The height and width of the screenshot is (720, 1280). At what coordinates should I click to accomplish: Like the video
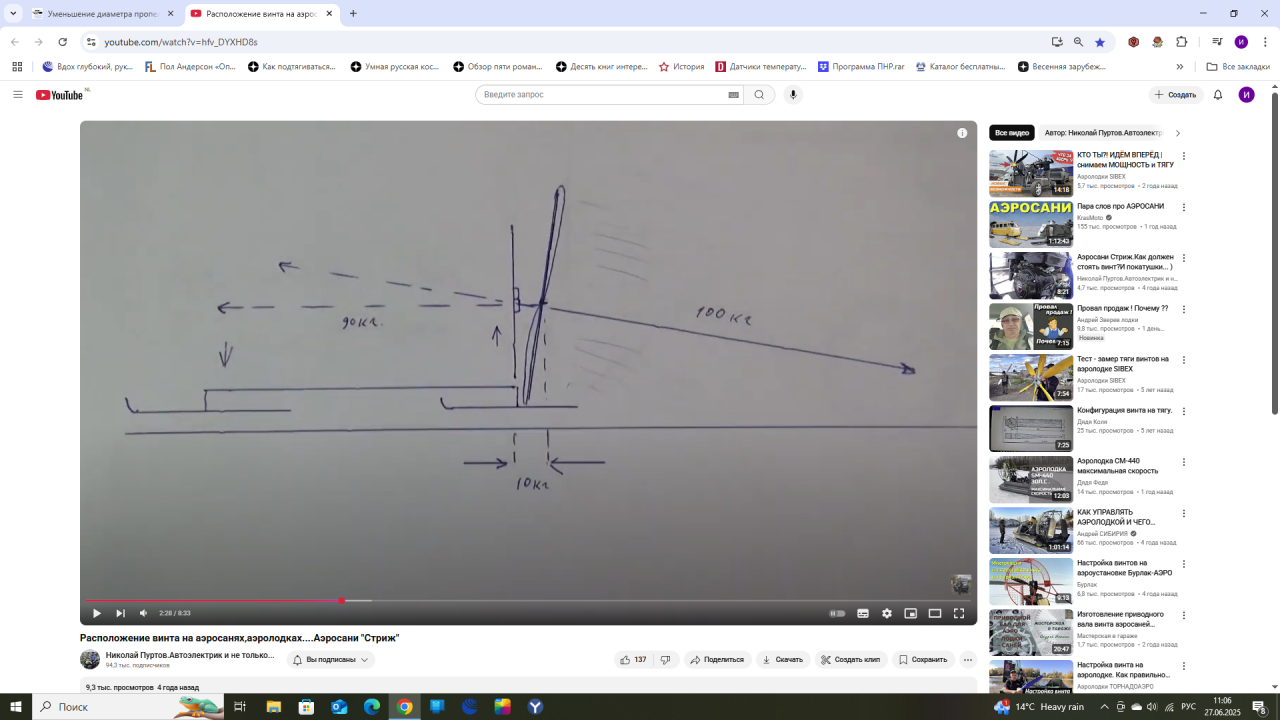click(633, 660)
